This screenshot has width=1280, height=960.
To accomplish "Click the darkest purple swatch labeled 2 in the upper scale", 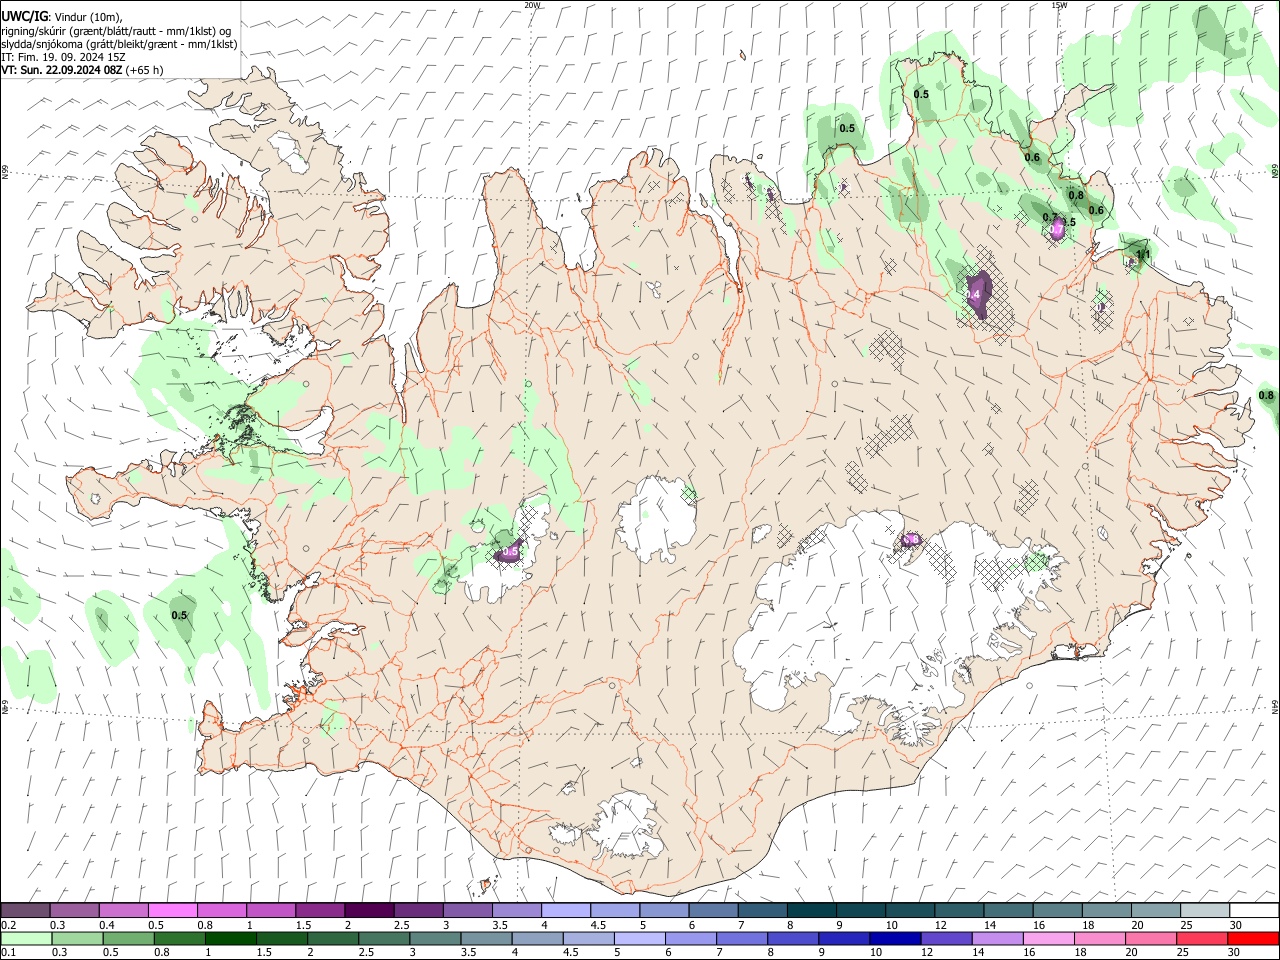I will [x=368, y=911].
